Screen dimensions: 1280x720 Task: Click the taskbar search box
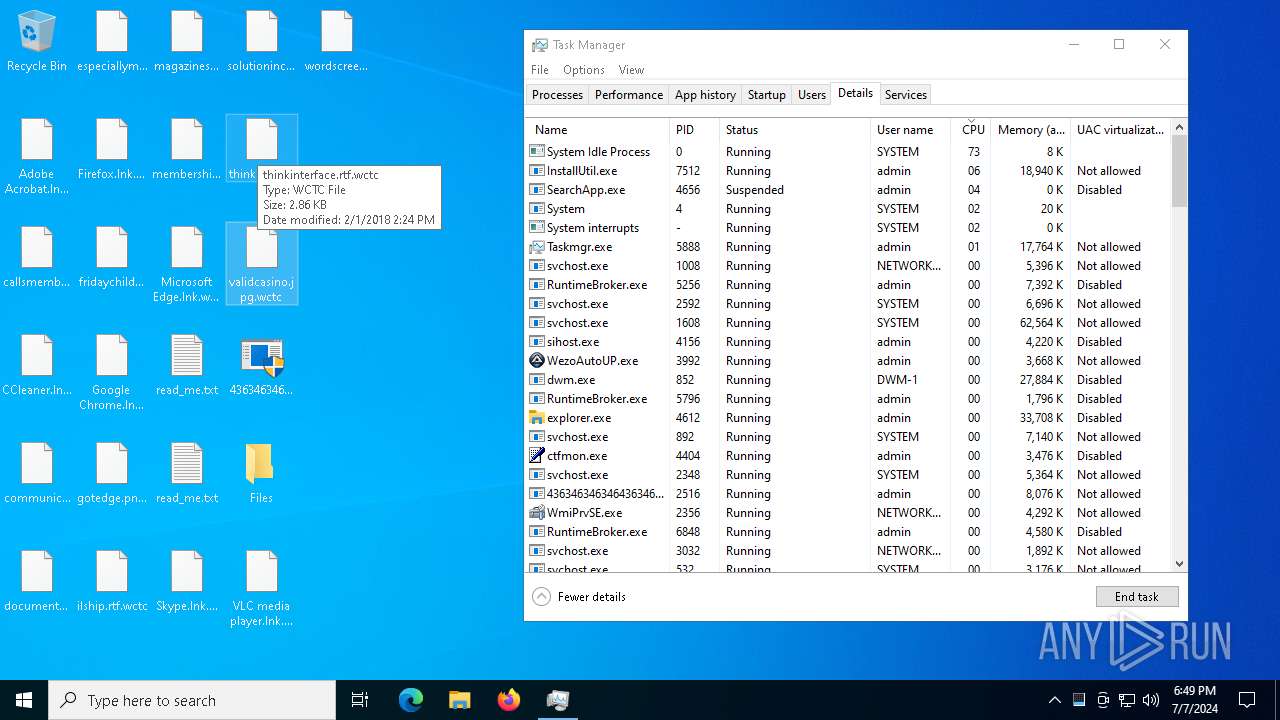[192, 700]
